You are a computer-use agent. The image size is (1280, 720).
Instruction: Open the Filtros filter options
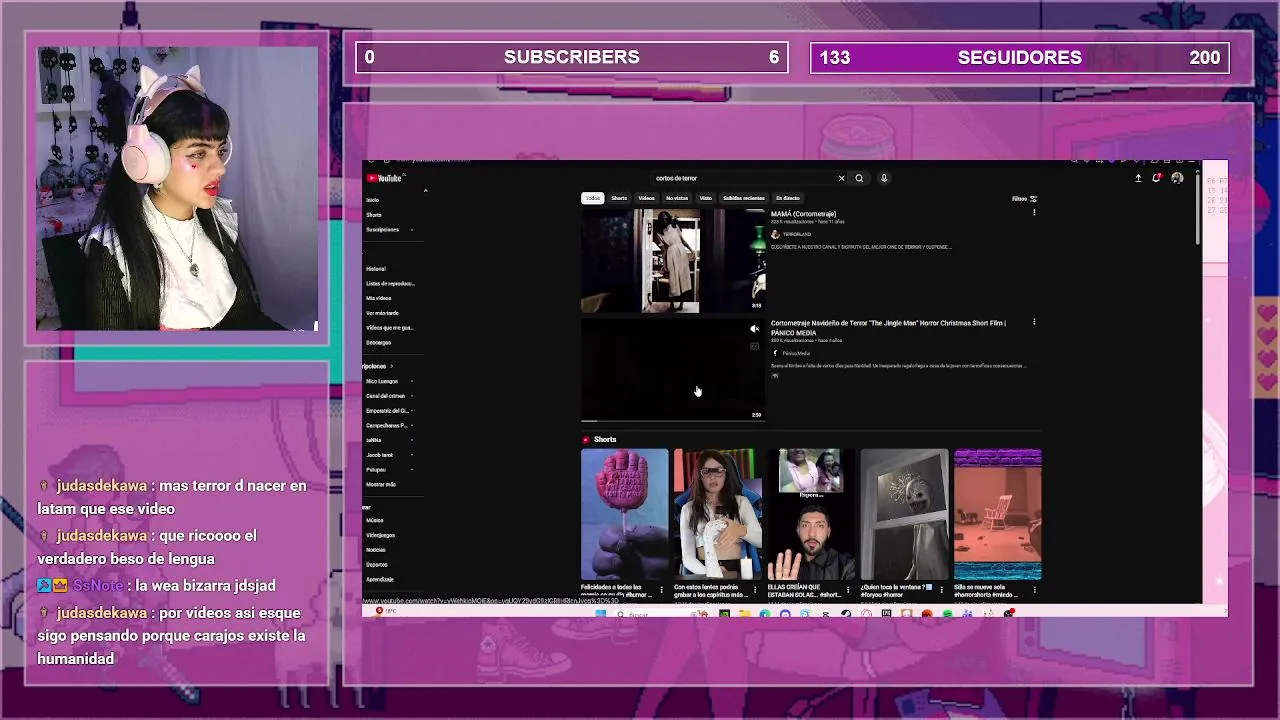(x=1024, y=198)
